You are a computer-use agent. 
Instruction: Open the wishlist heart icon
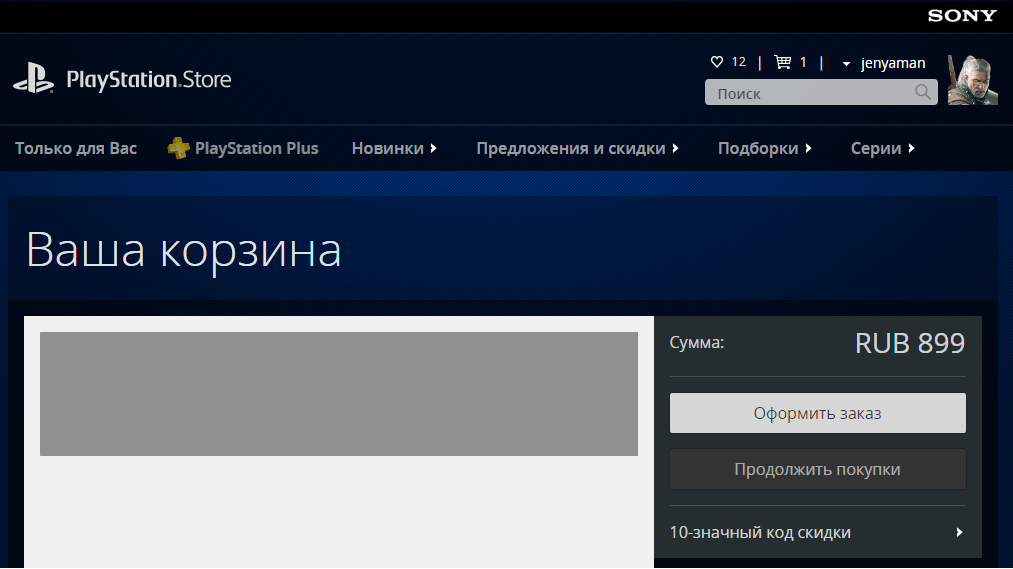tap(716, 62)
